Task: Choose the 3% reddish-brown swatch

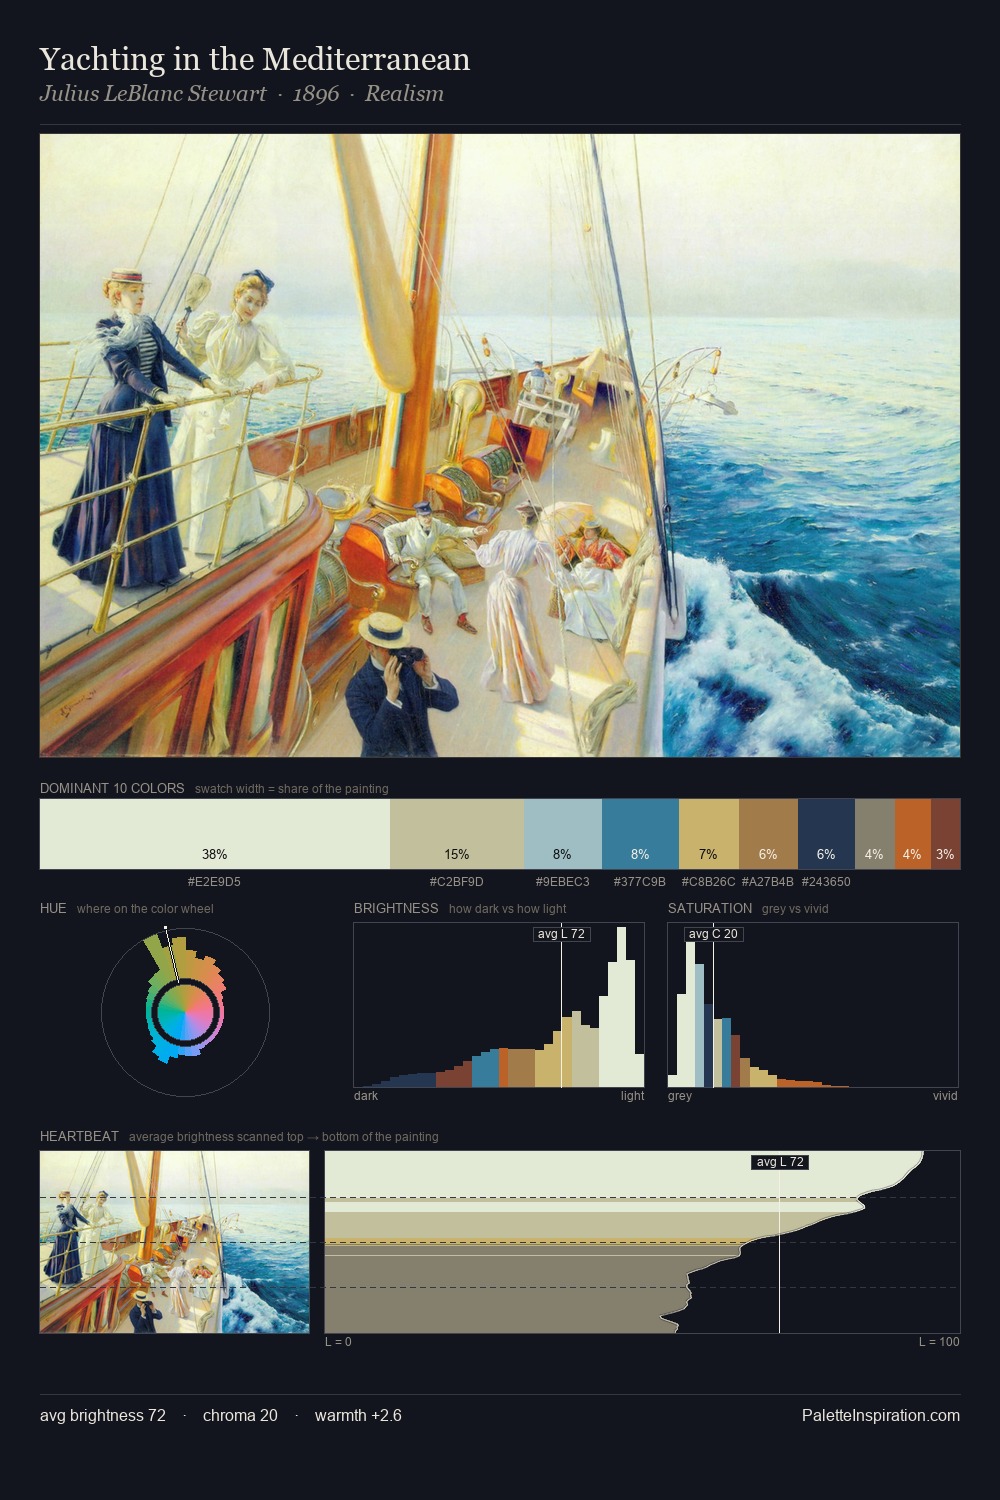Action: (946, 834)
